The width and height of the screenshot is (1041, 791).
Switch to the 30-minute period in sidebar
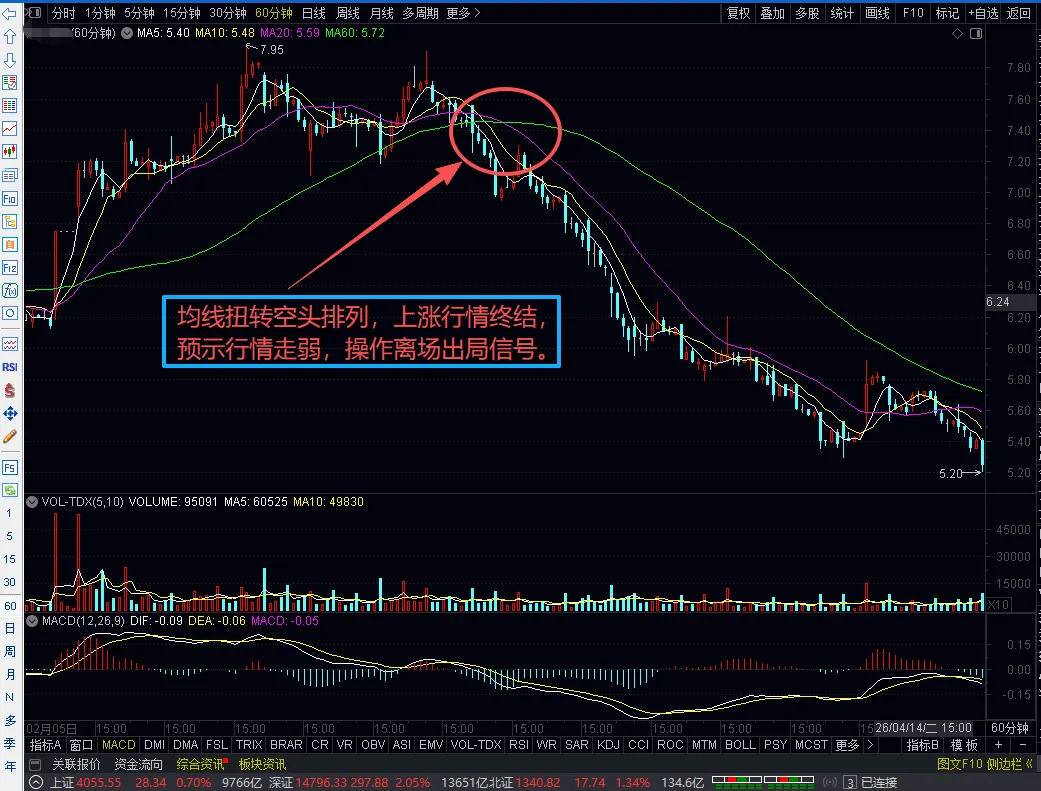click(9, 582)
